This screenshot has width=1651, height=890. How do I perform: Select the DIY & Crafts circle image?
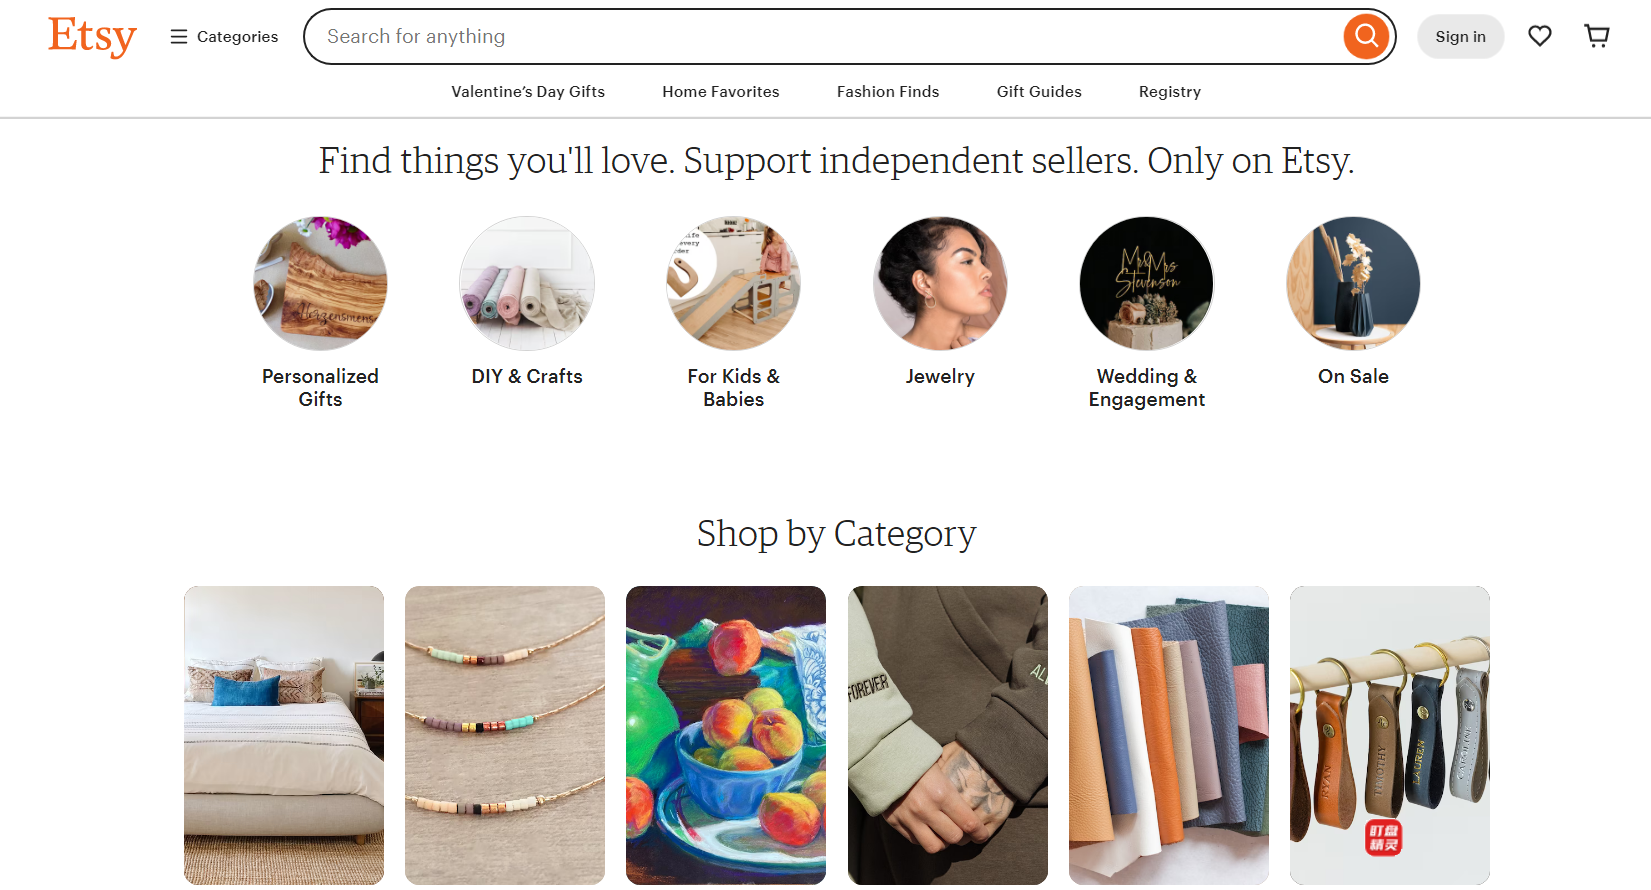[527, 283]
